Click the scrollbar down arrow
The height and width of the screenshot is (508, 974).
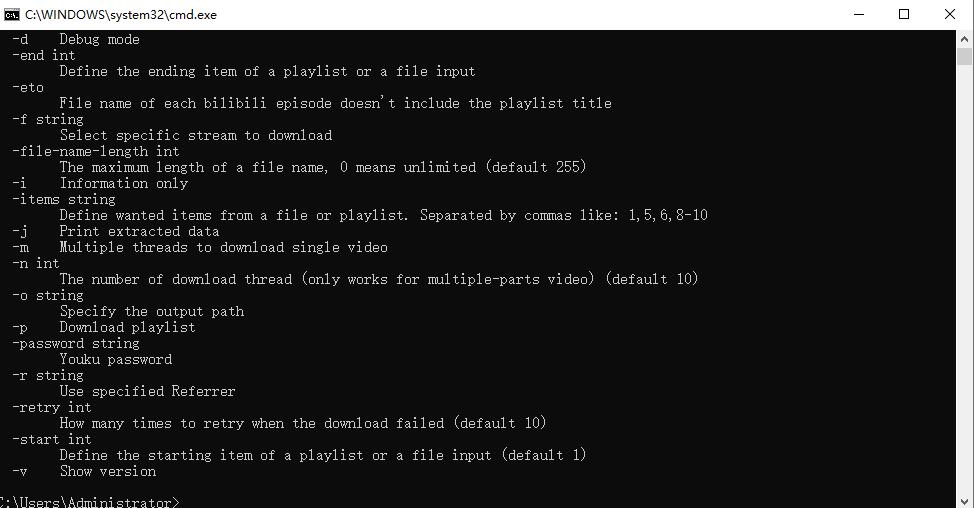pyautogui.click(x=965, y=499)
